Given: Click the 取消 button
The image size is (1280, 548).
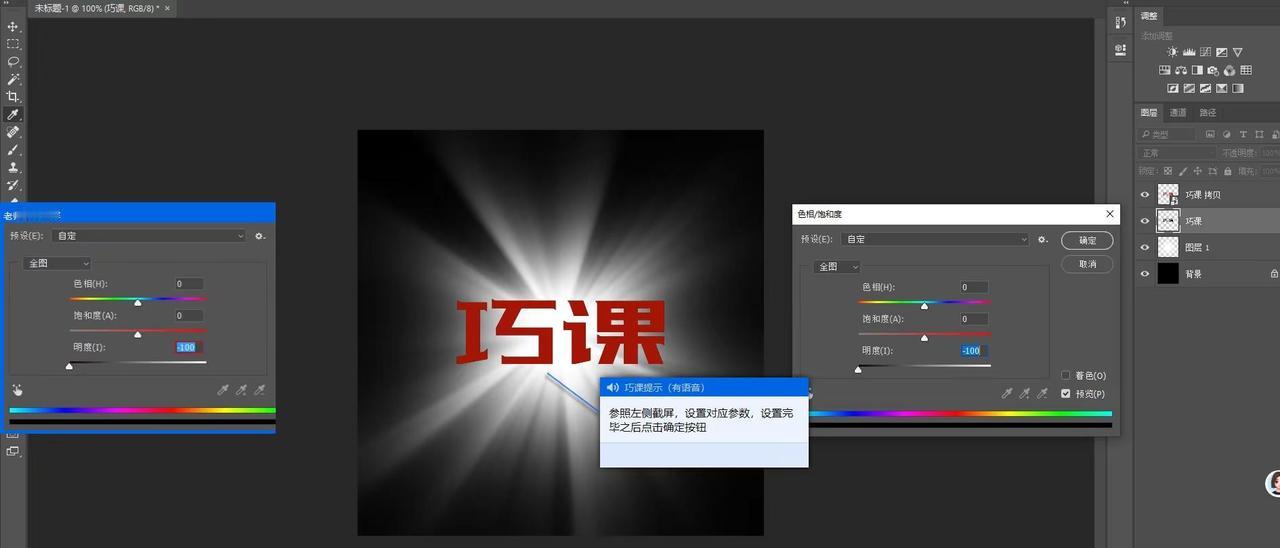Looking at the screenshot, I should (x=1087, y=264).
